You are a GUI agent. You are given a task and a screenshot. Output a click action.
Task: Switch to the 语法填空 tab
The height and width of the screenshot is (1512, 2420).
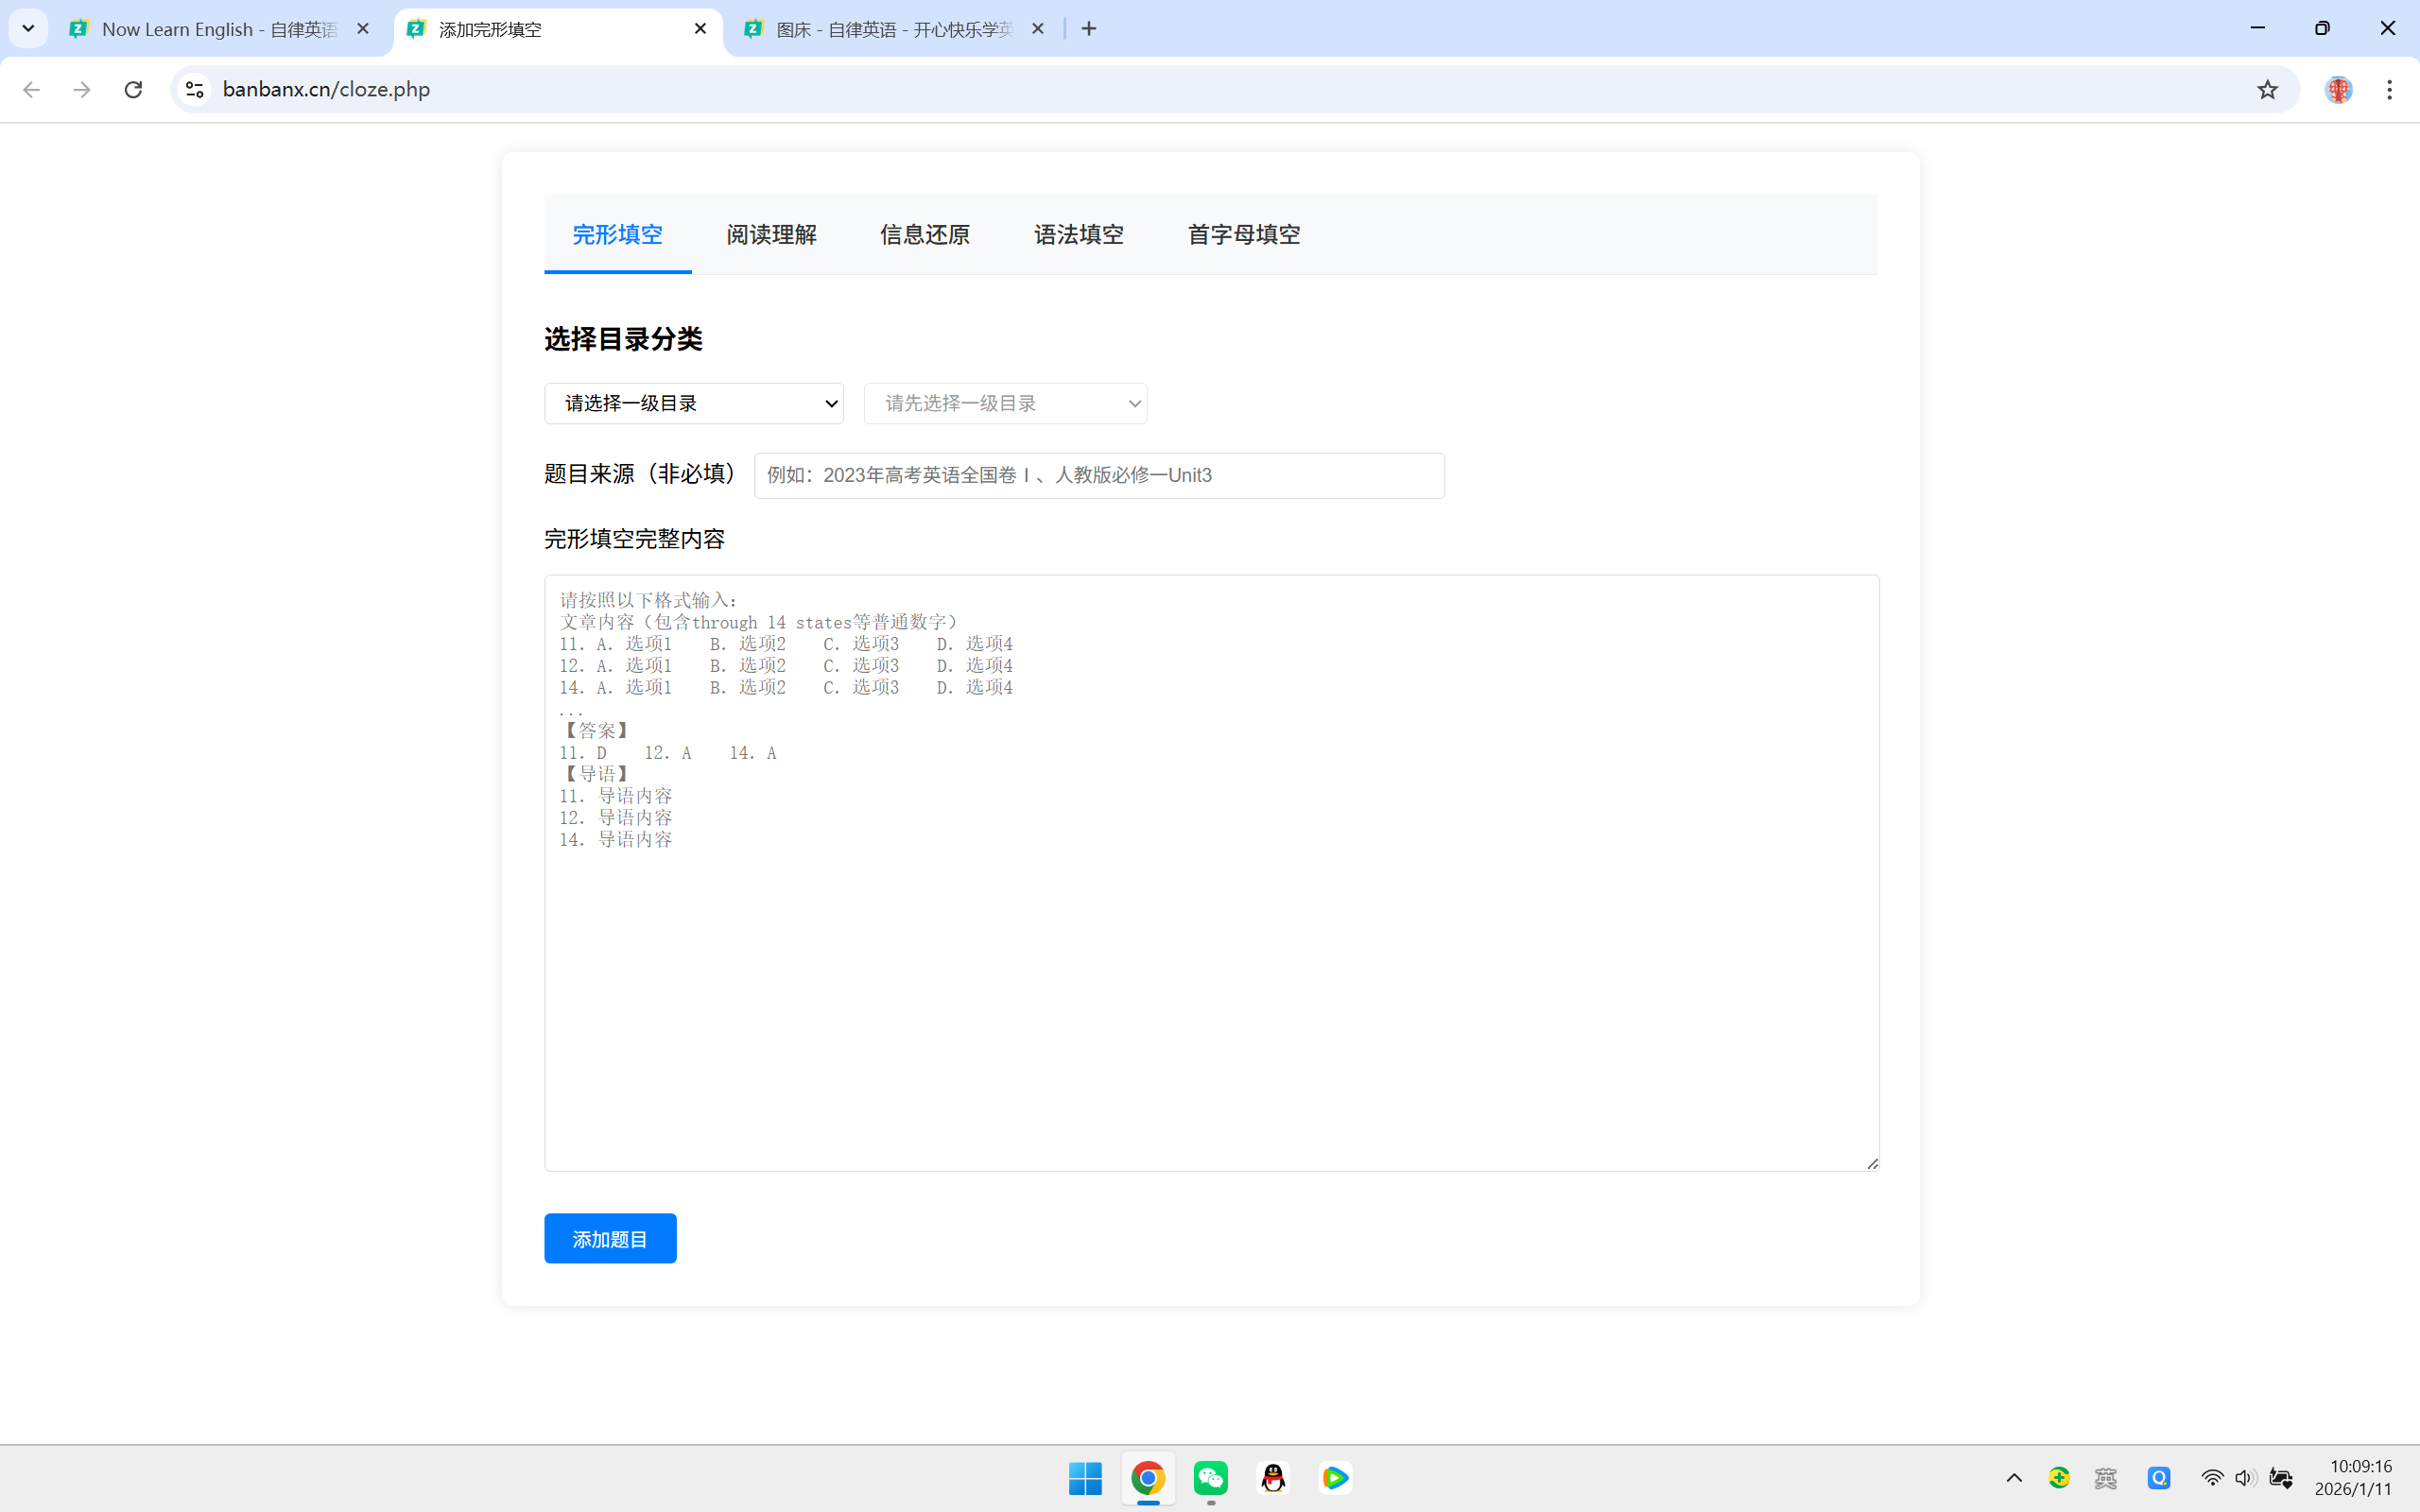(1078, 235)
